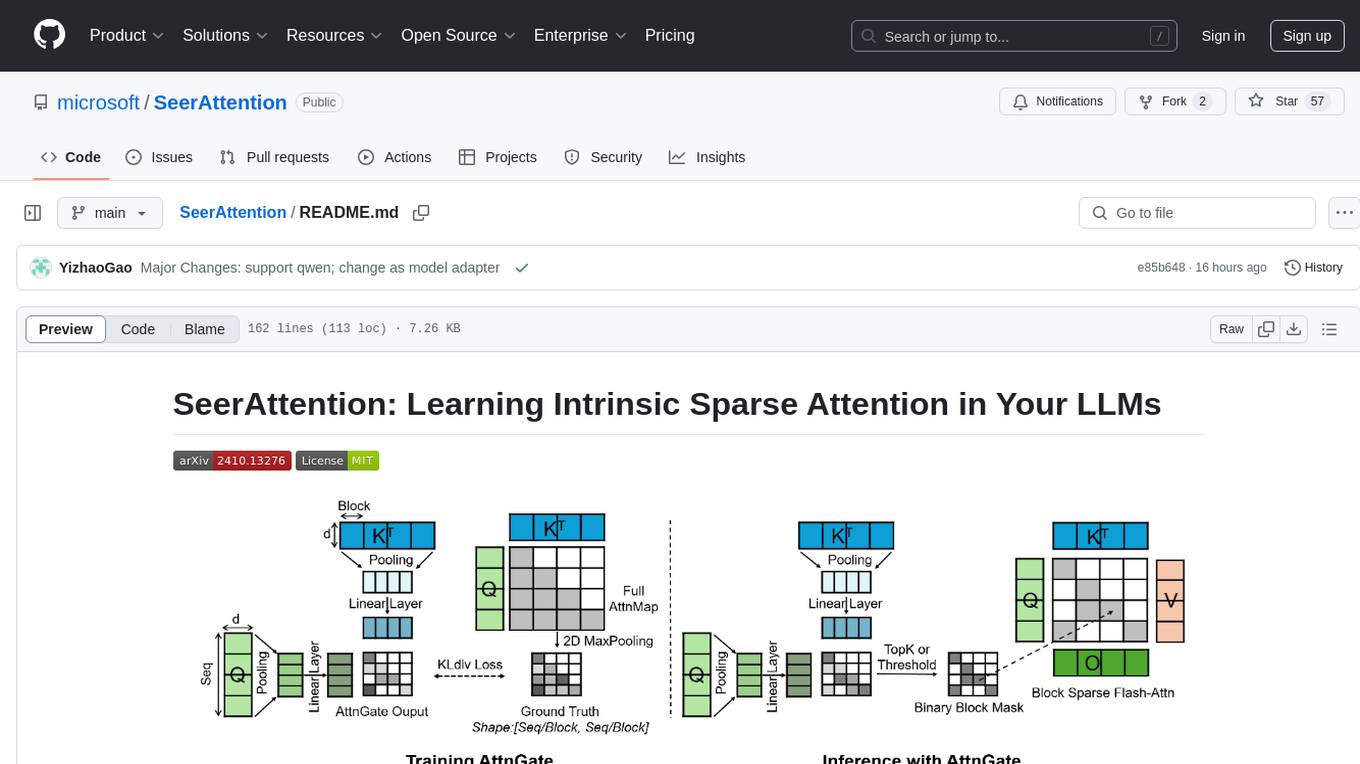Image resolution: width=1360 pixels, height=764 pixels.
Task: Copy the README.md file path
Action: coord(421,213)
